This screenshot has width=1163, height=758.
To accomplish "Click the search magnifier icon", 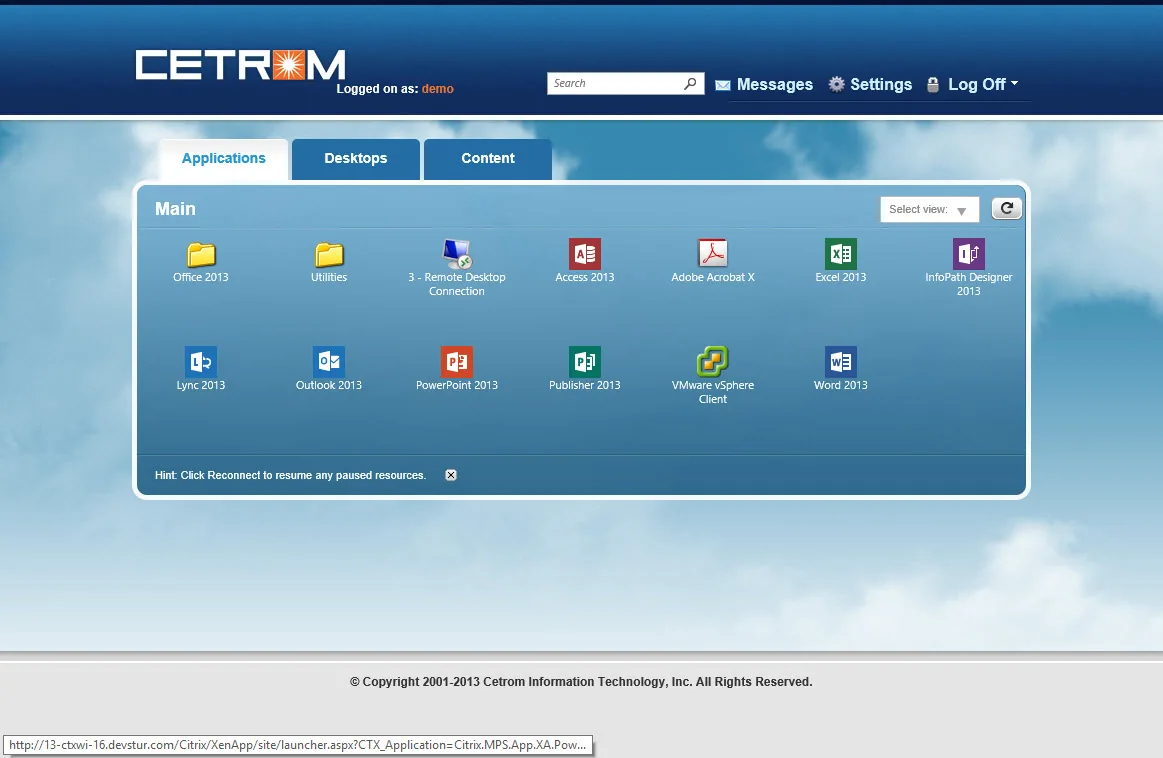I will 690,83.
